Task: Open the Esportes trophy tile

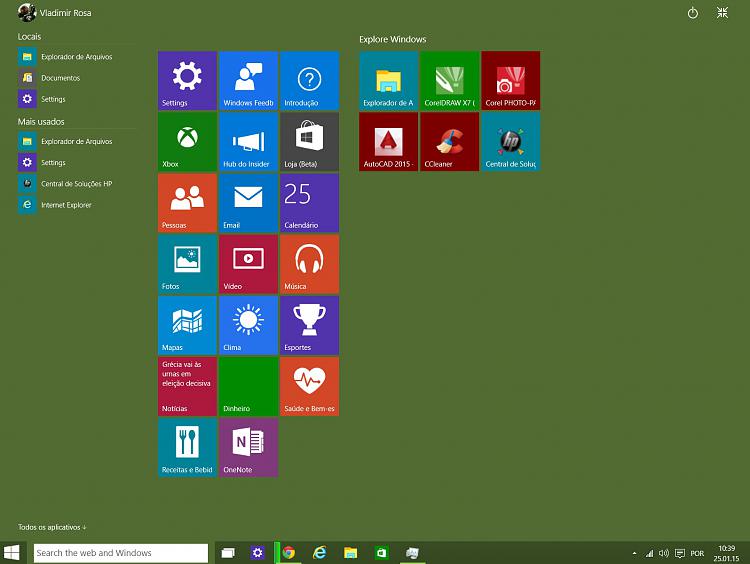Action: 309,325
